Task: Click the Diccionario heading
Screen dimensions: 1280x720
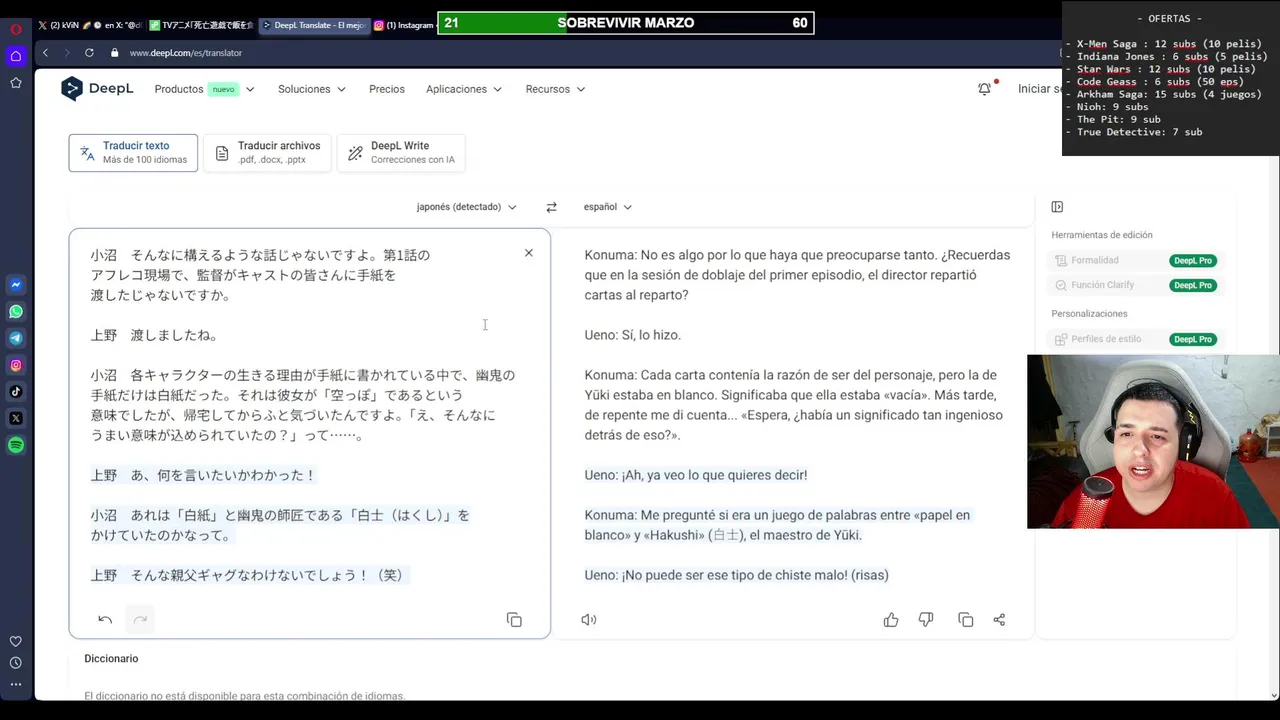Action: coord(111,658)
